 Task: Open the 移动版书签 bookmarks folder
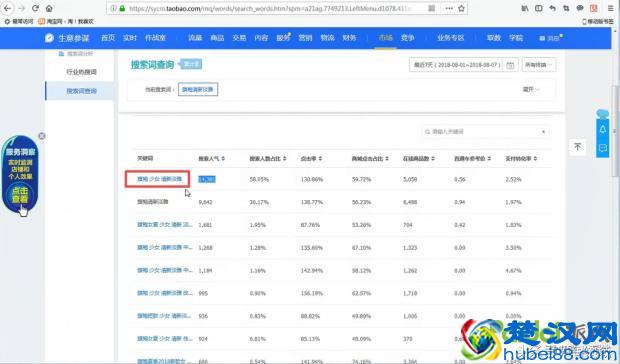pos(598,21)
